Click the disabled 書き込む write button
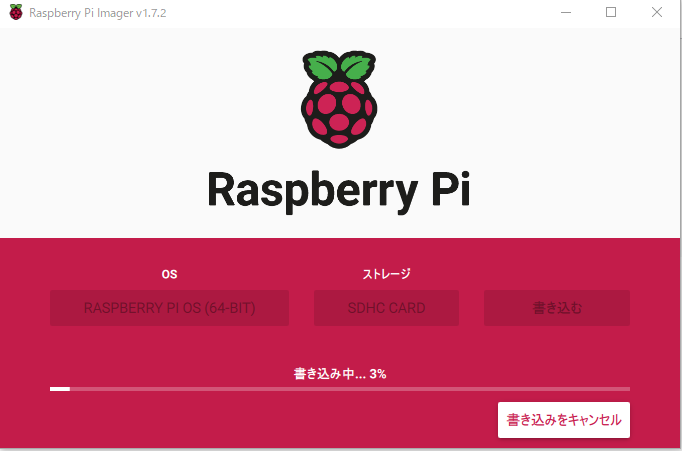 click(557, 308)
